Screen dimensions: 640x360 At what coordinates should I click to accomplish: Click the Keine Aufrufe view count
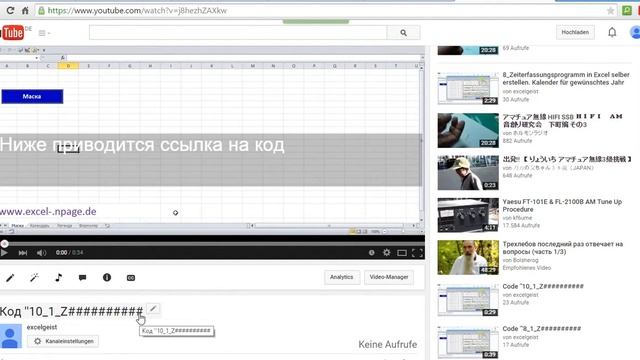(388, 344)
